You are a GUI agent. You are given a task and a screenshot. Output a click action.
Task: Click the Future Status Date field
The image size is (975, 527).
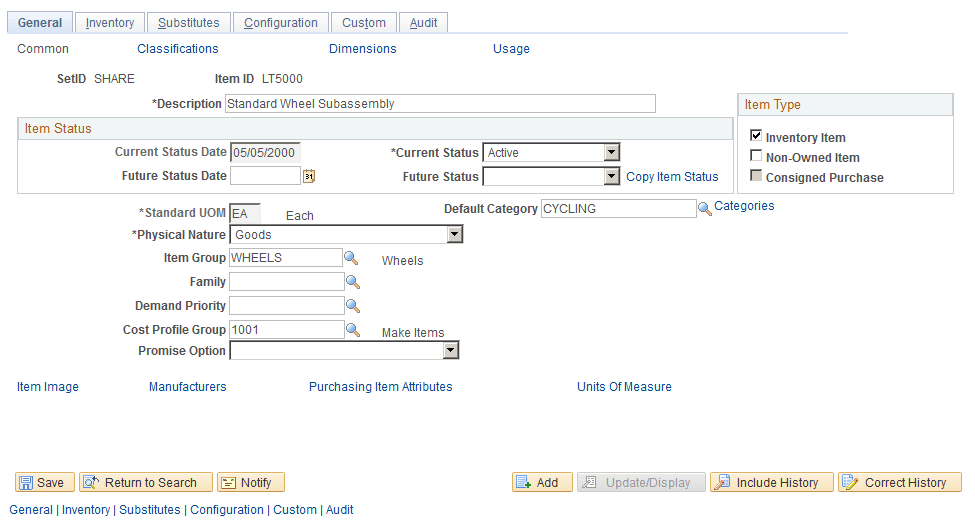(x=266, y=176)
